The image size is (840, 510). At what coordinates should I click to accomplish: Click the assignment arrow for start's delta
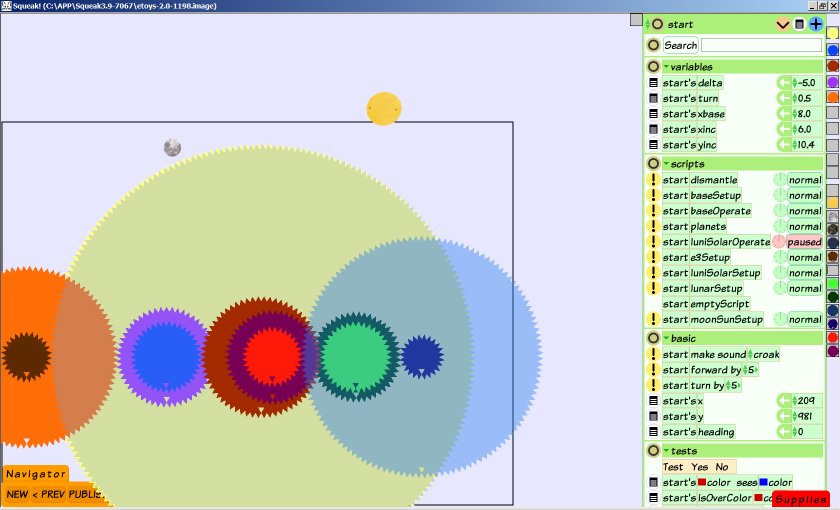click(x=784, y=83)
